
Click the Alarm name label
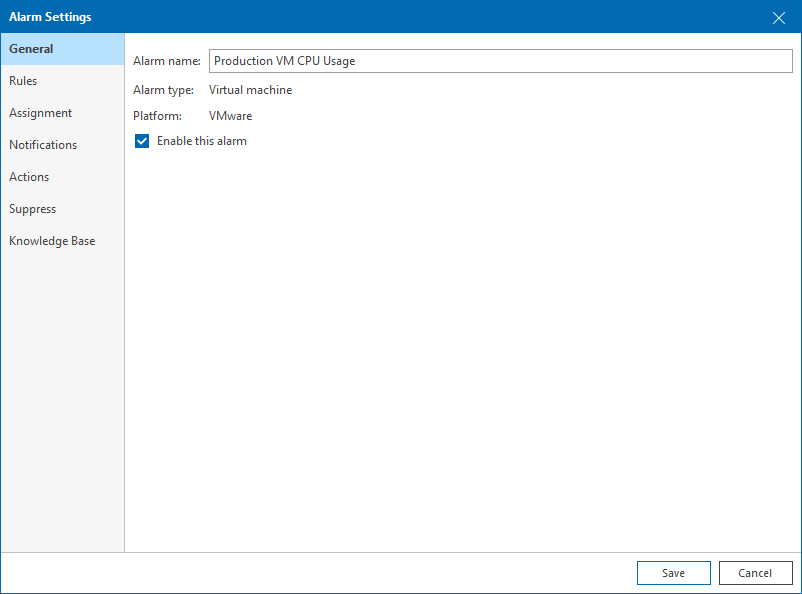[x=167, y=61]
